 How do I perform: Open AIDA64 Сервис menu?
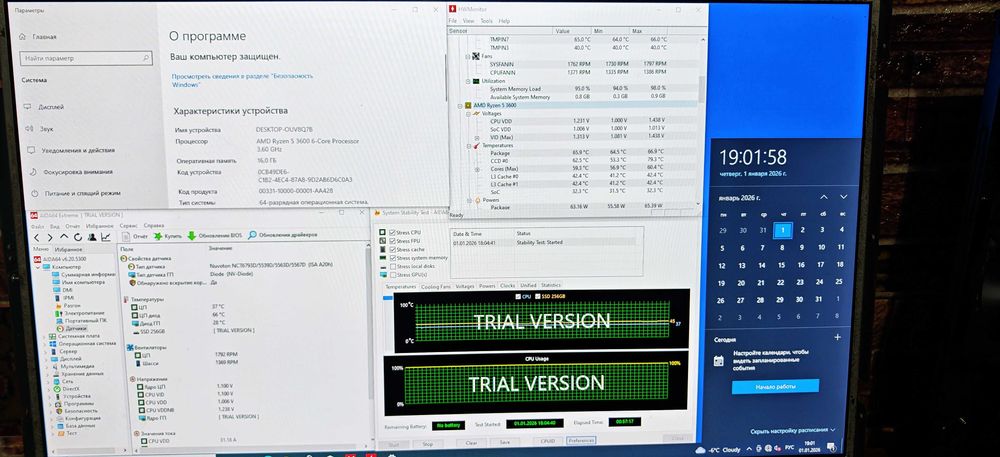(x=128, y=226)
